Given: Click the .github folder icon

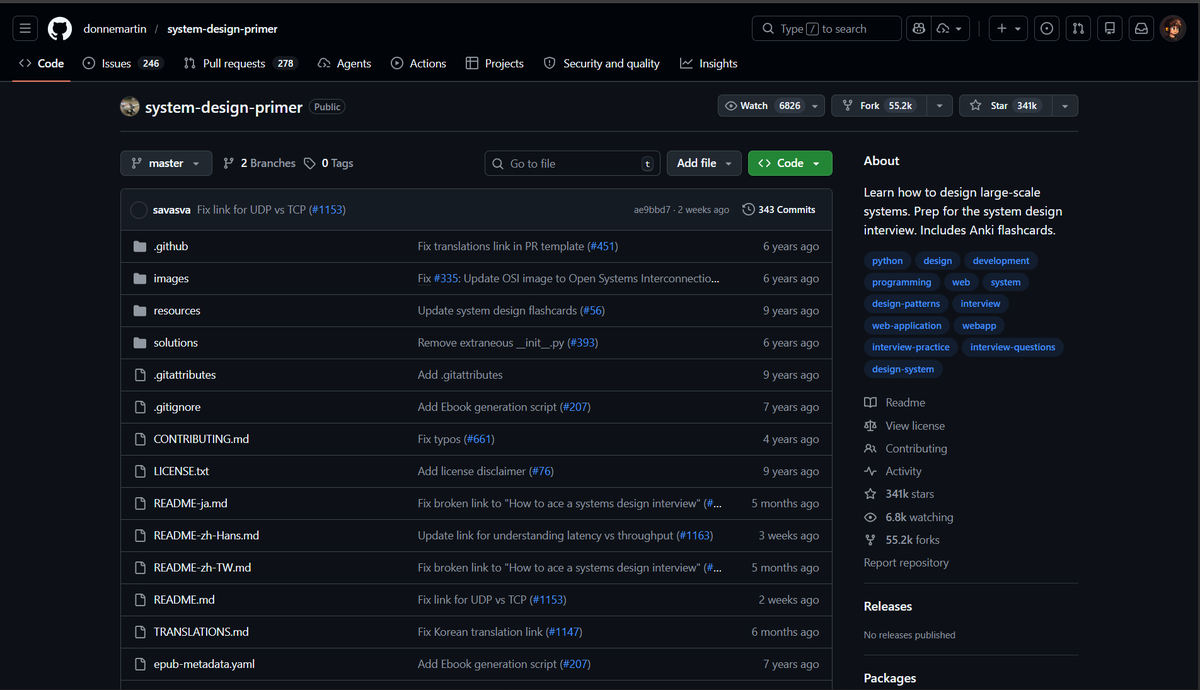Looking at the screenshot, I should (x=140, y=246).
